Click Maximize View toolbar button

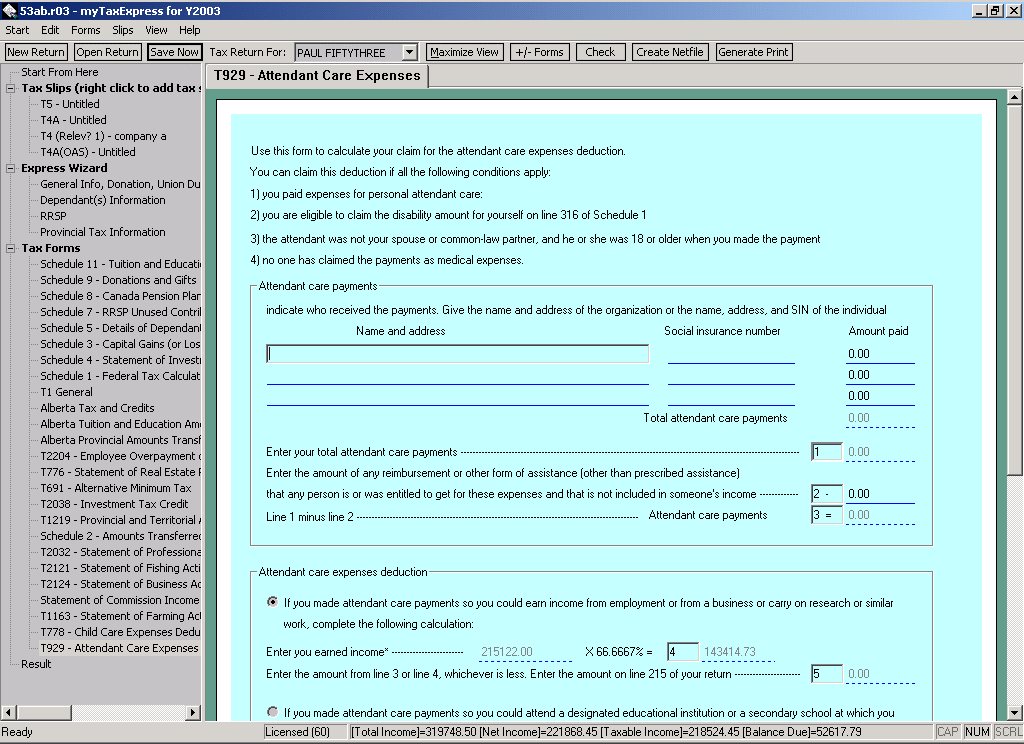(x=464, y=52)
